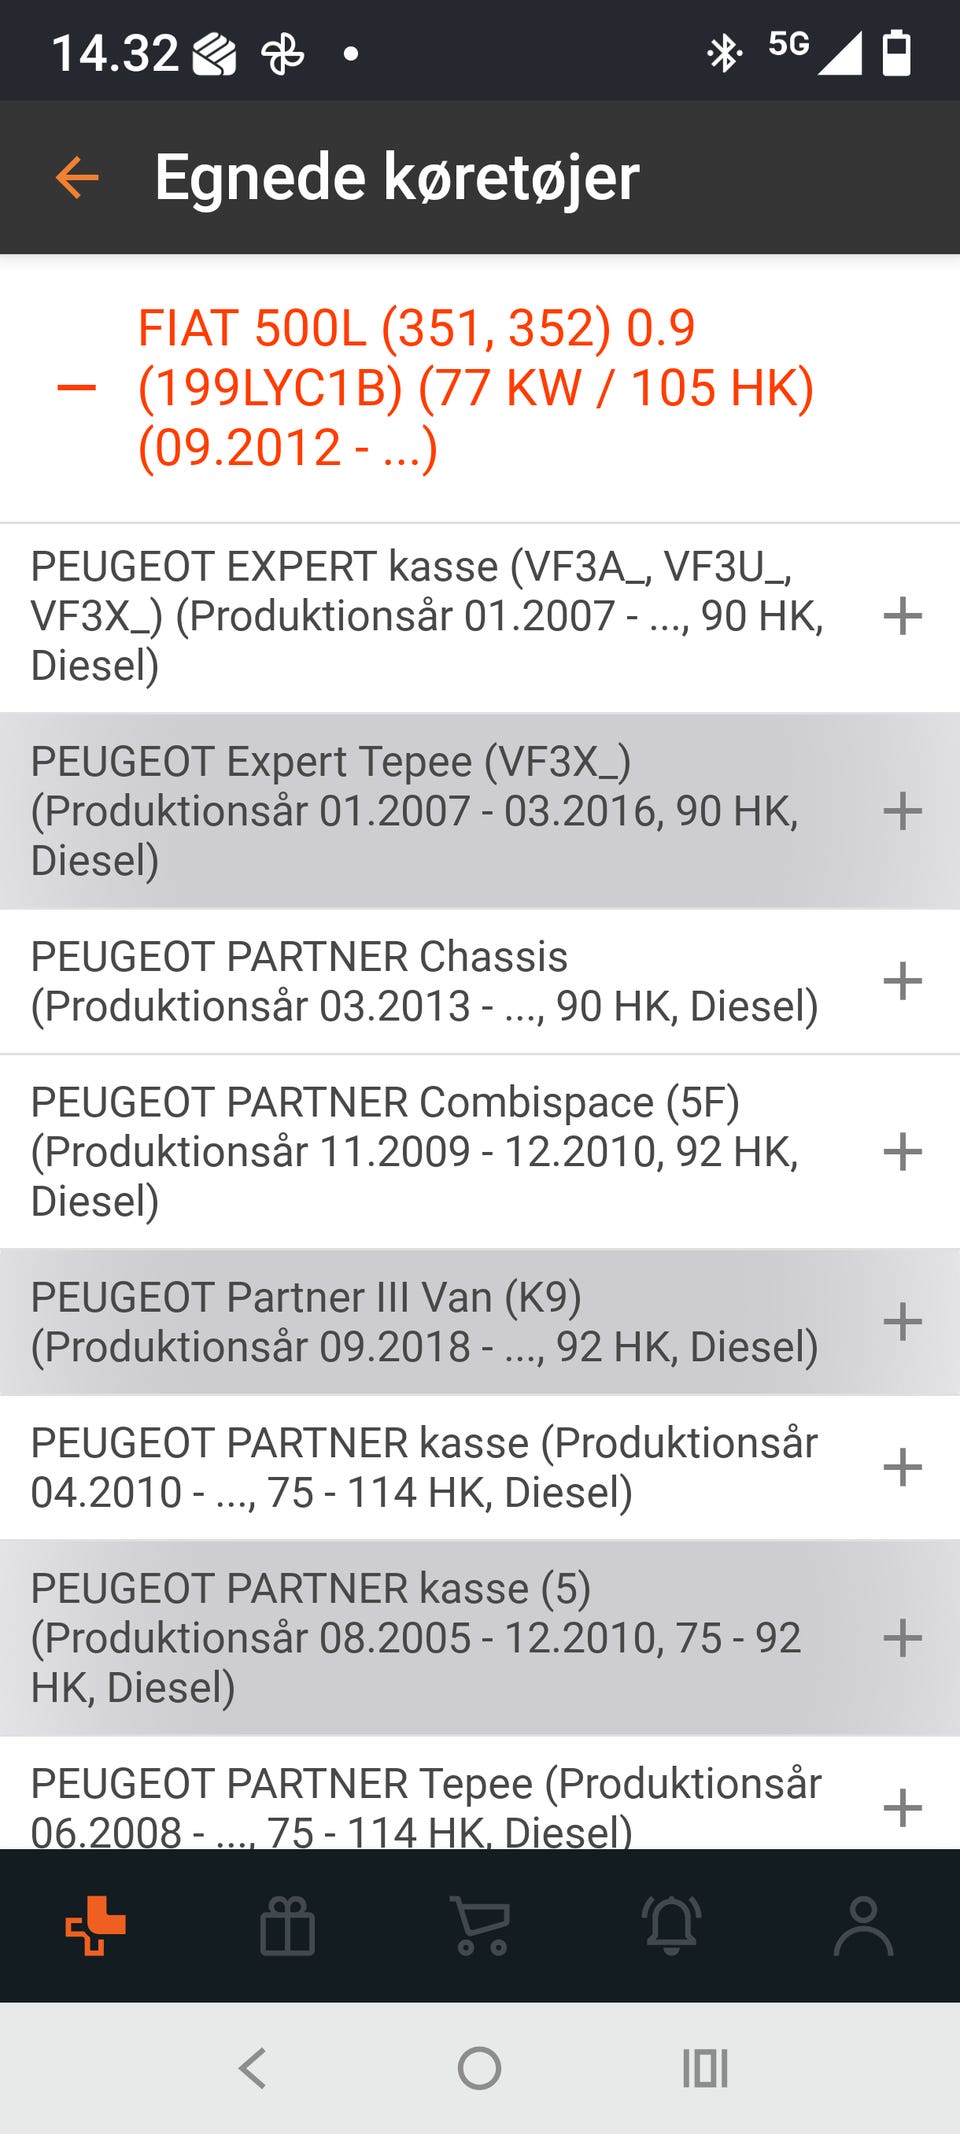
Task: Expand PEUGEOT PARTNER kasse (5) entry
Action: pyautogui.click(x=902, y=1638)
